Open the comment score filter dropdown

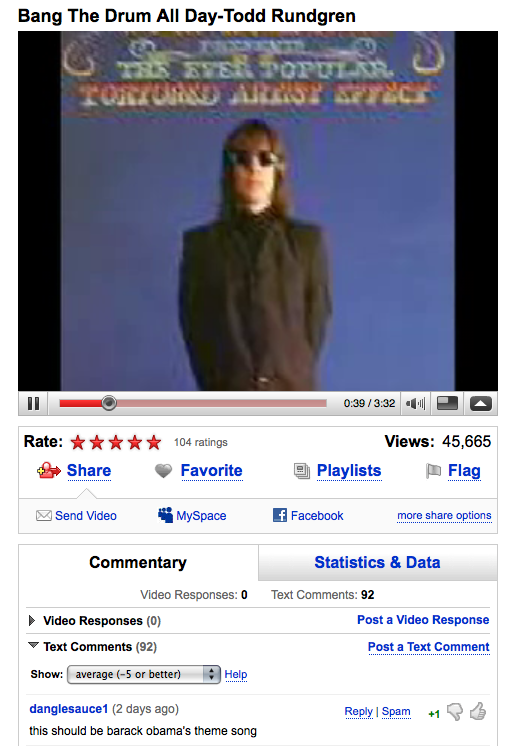(x=144, y=674)
